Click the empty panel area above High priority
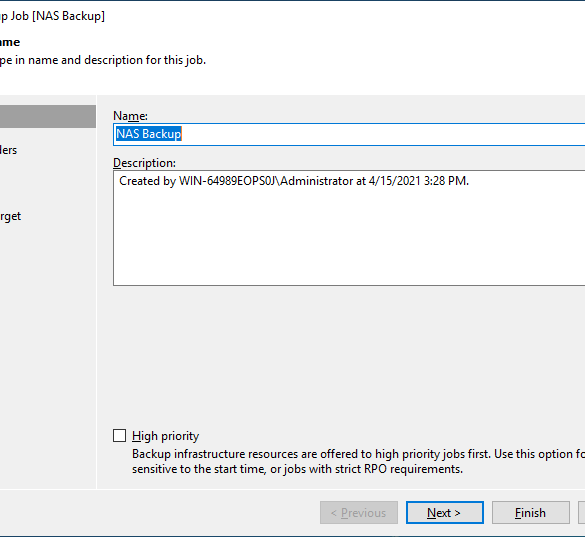This screenshot has width=585, height=537. coord(349,356)
